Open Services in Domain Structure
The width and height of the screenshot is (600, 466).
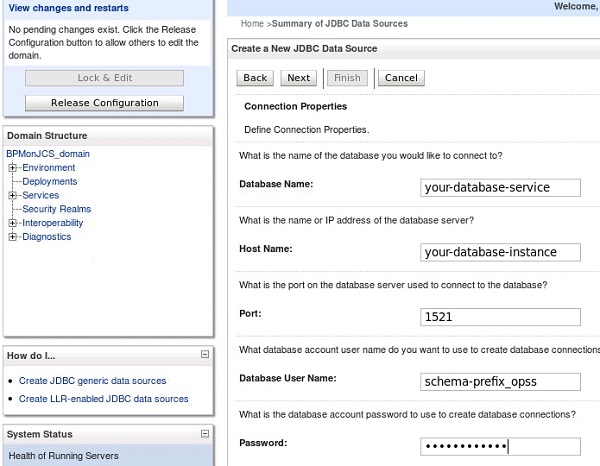coord(41,195)
